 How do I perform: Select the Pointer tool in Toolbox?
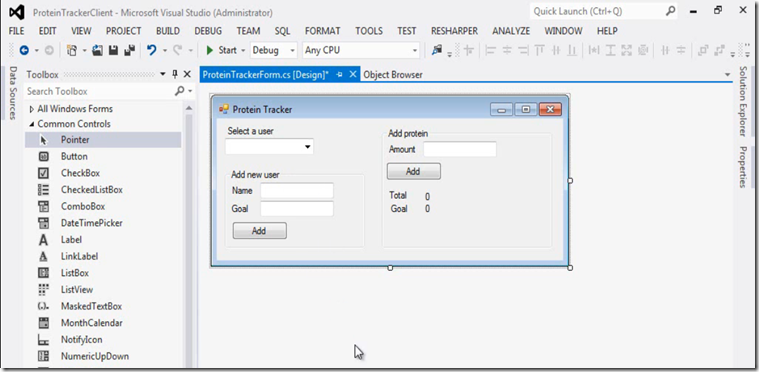[x=103, y=140]
